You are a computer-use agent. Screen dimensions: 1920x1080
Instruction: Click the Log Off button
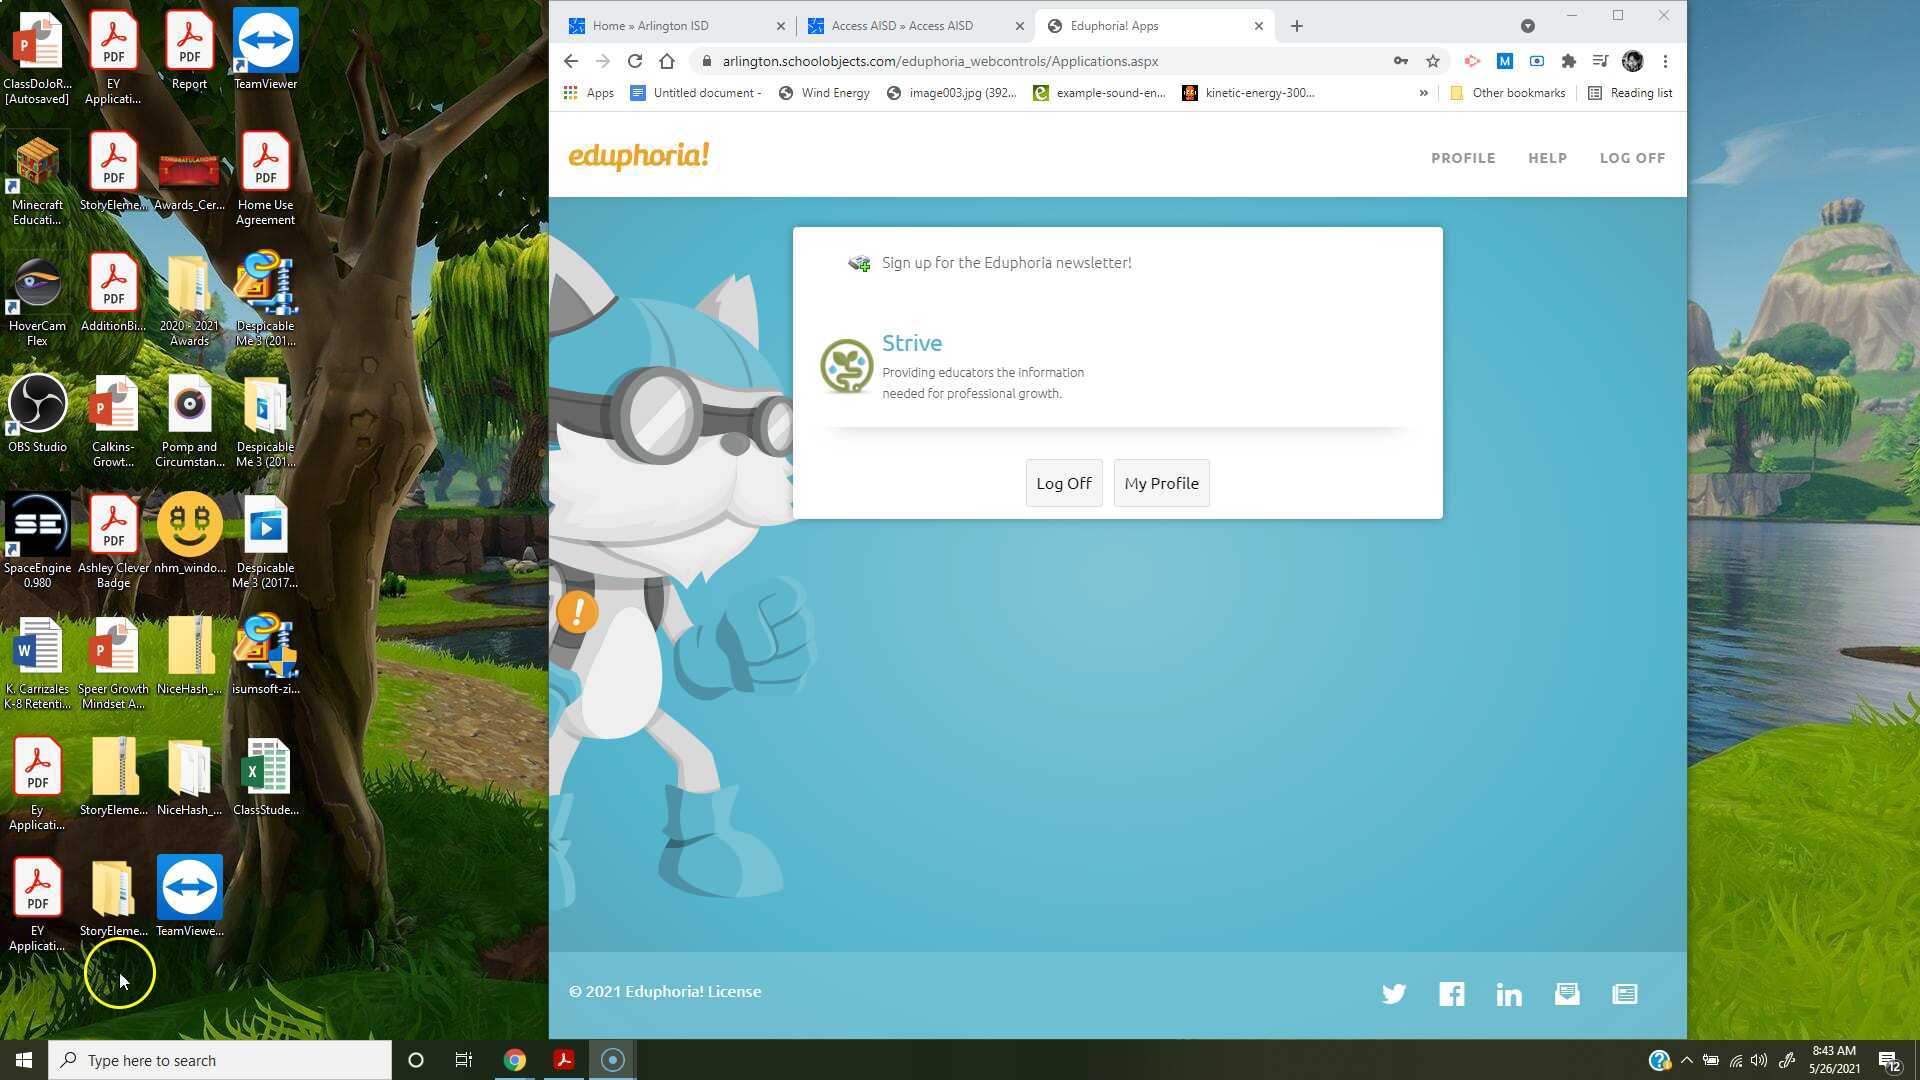pyautogui.click(x=1063, y=483)
